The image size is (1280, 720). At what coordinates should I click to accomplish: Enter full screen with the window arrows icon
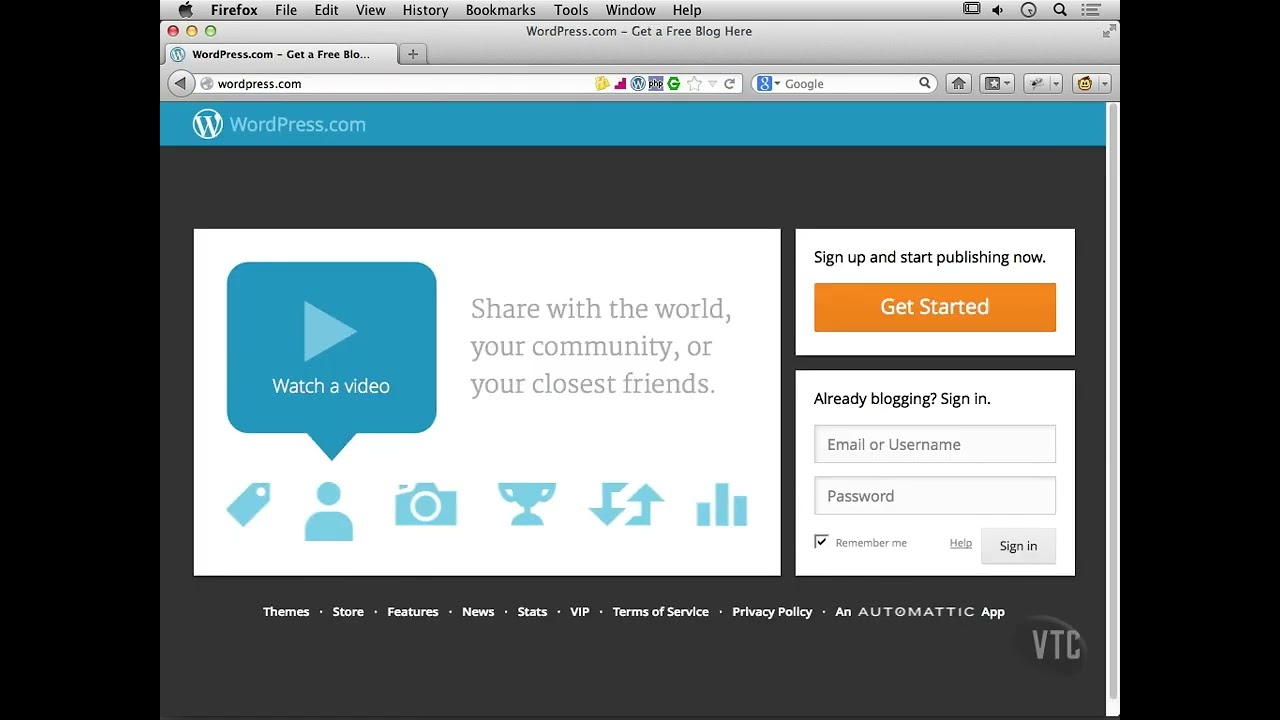(1108, 32)
